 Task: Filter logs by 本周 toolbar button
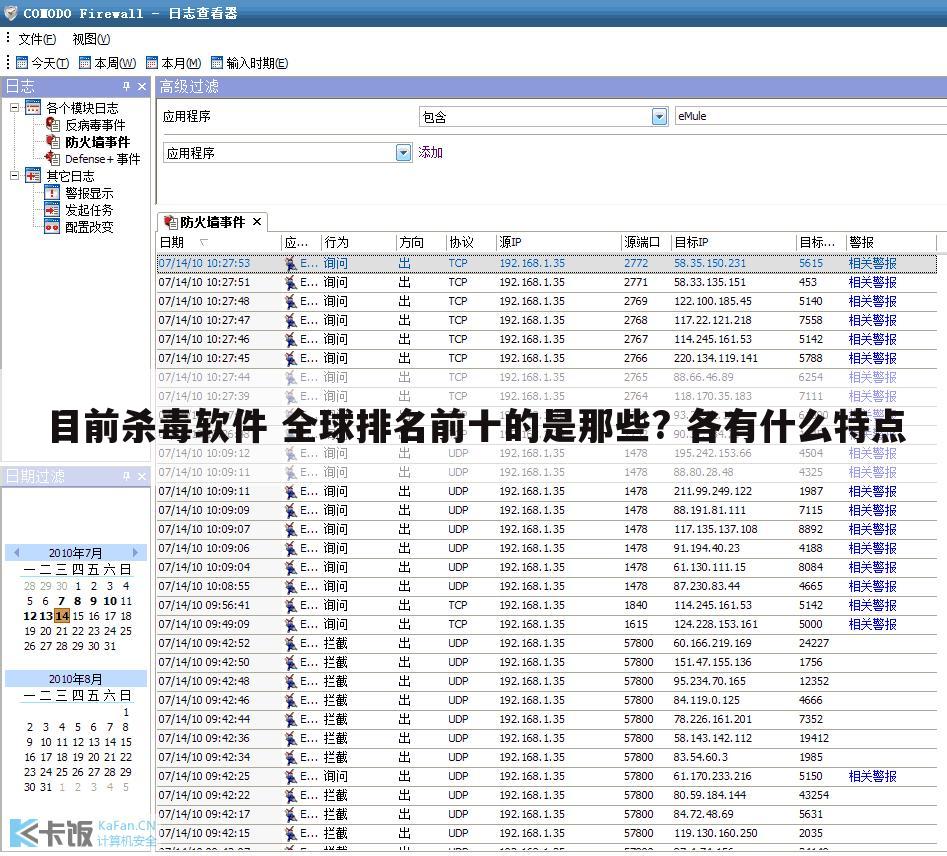pyautogui.click(x=108, y=63)
